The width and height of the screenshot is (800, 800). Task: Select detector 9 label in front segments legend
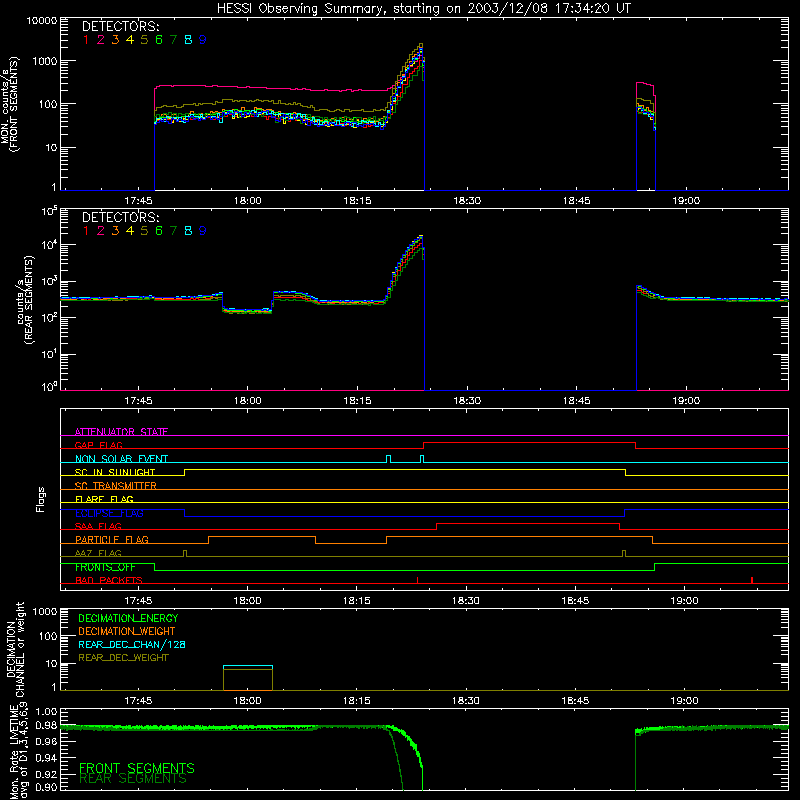[x=203, y=40]
